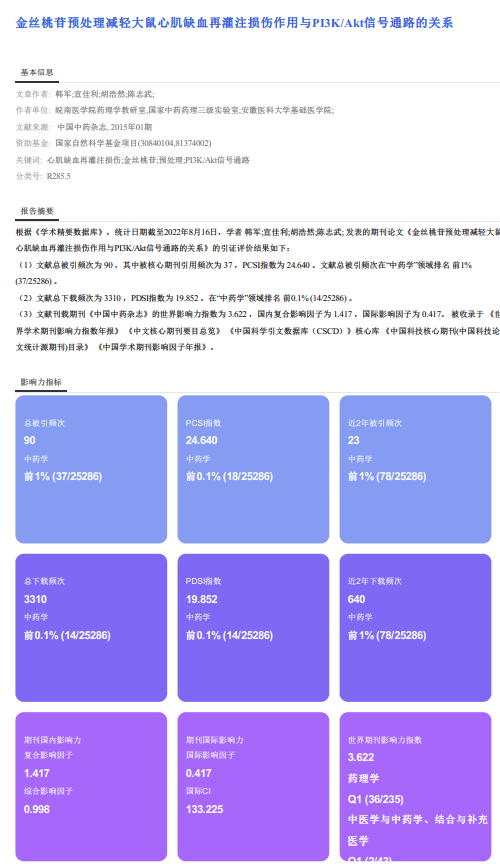Click the funding project 国家自然科学基金项目 text
The width and height of the screenshot is (500, 867).
pyautogui.click(x=133, y=143)
